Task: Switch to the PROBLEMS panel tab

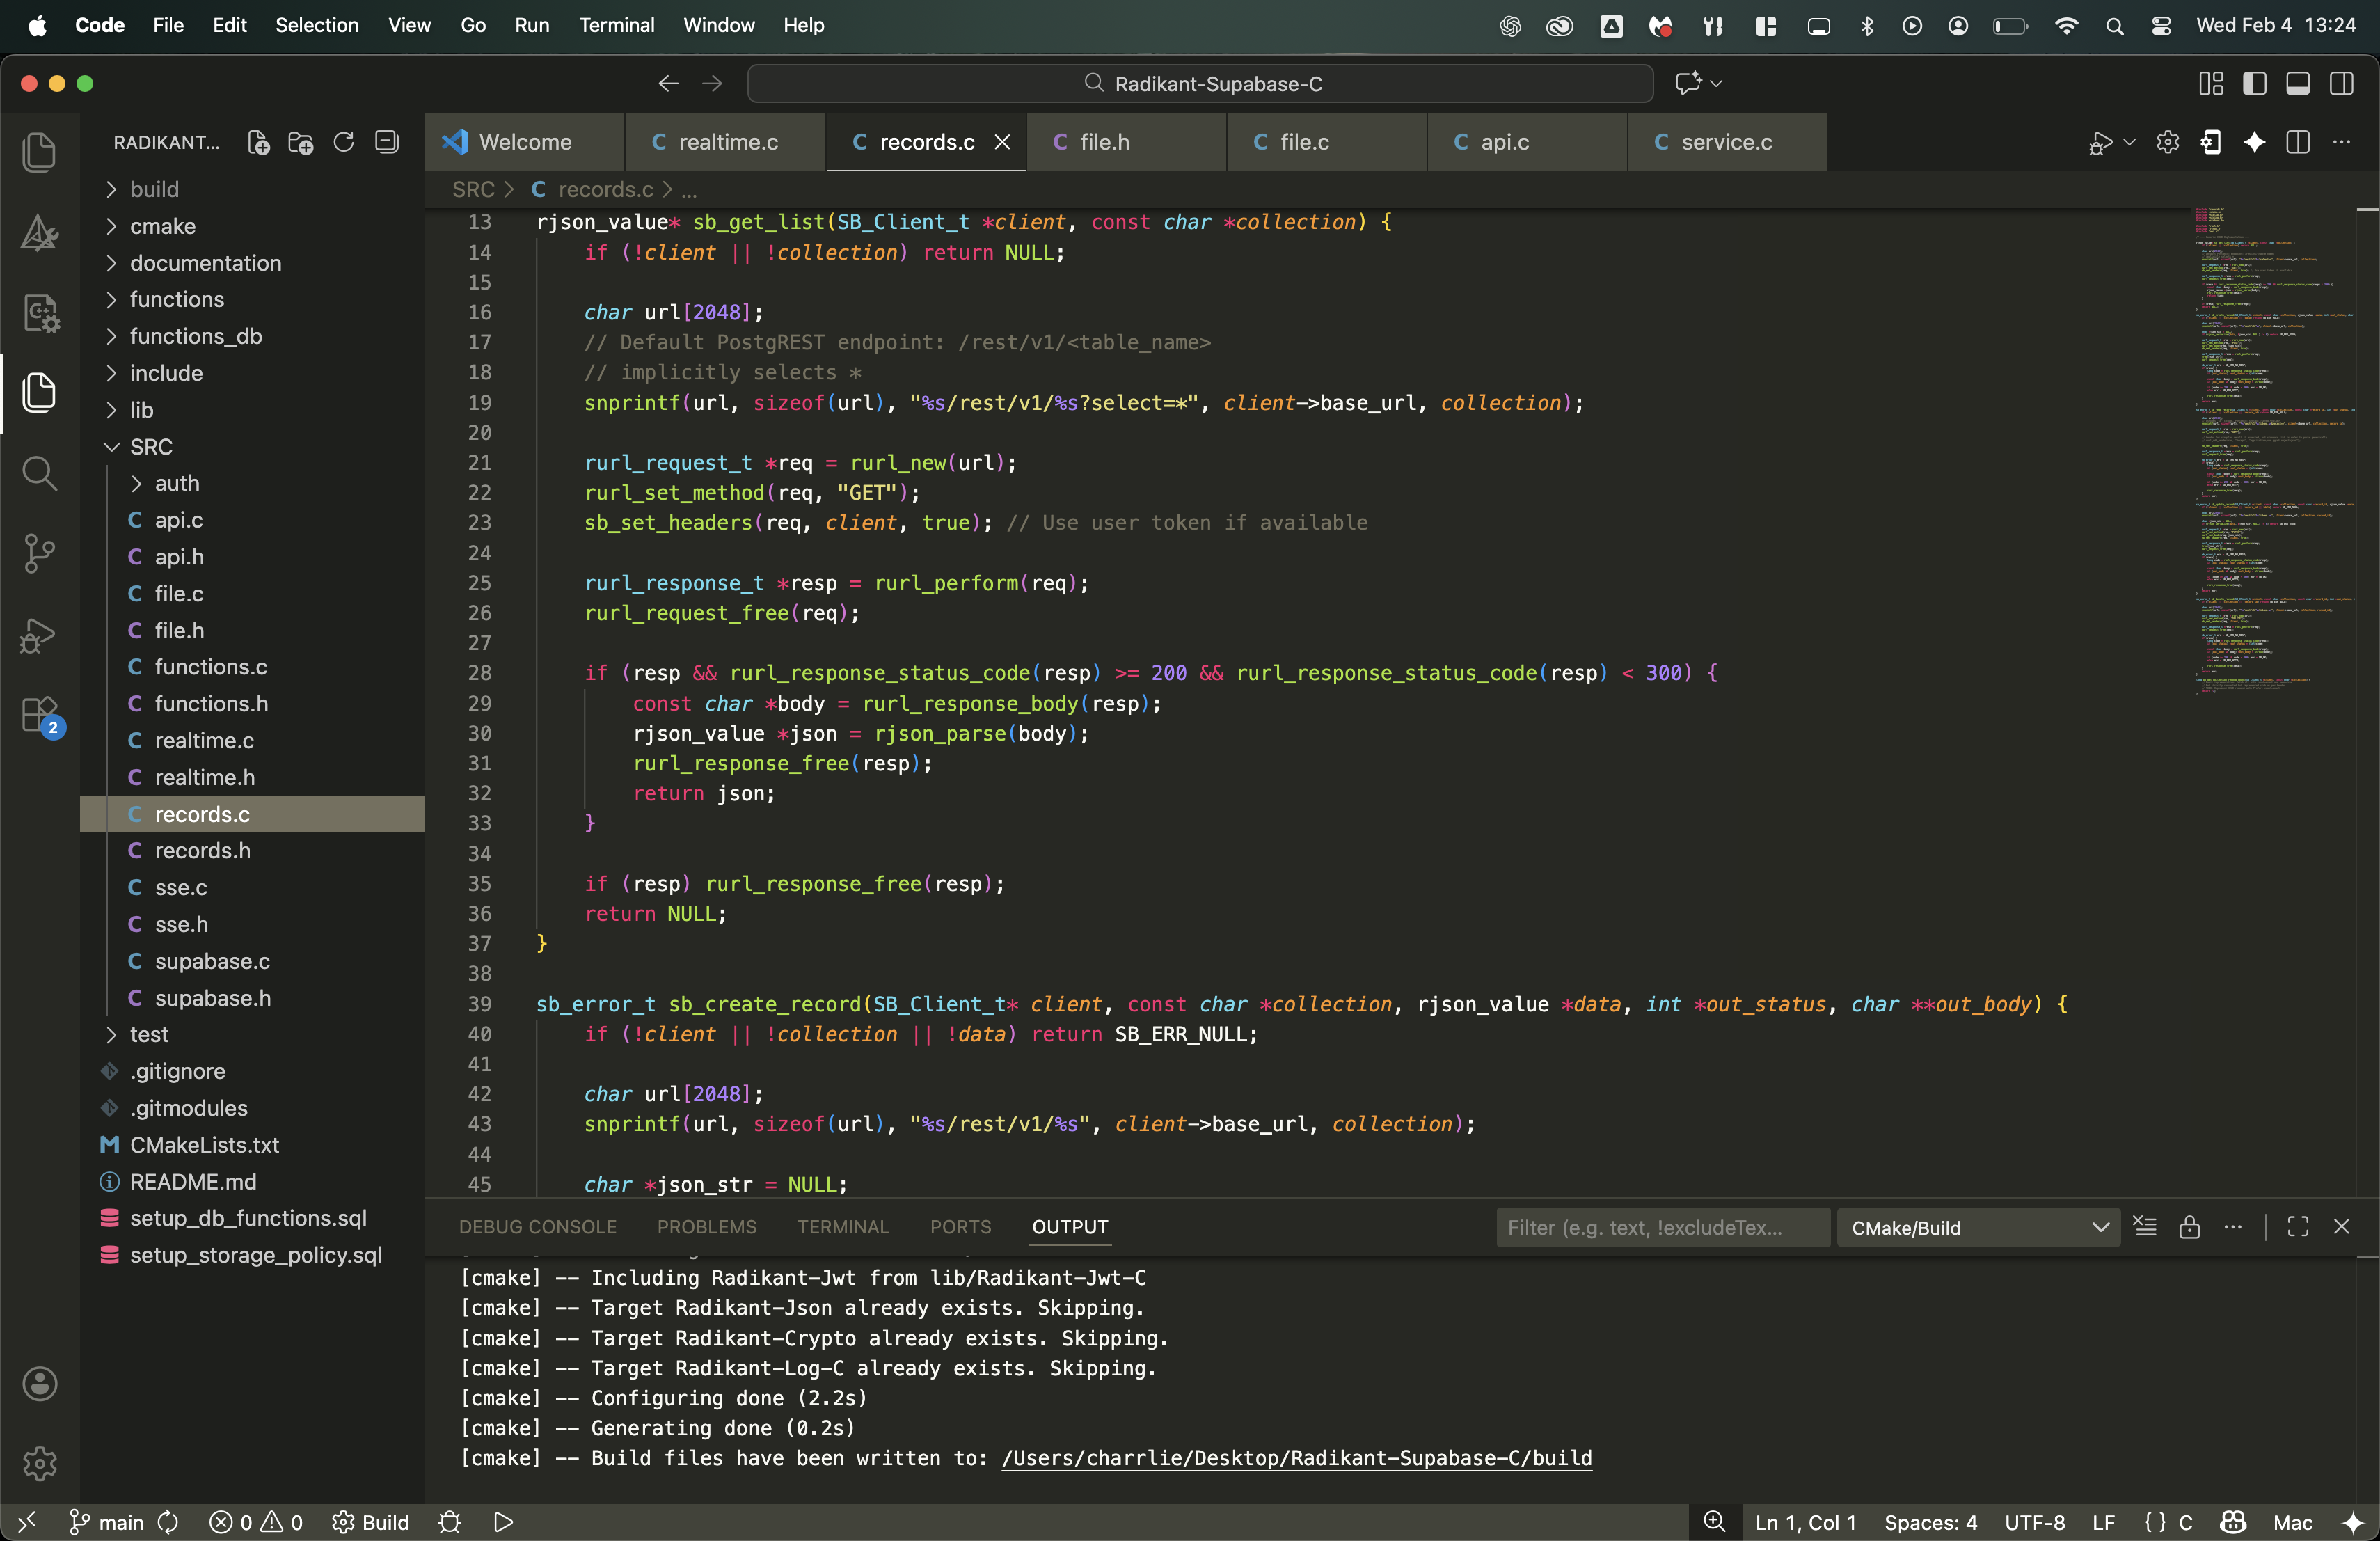Action: tap(706, 1227)
